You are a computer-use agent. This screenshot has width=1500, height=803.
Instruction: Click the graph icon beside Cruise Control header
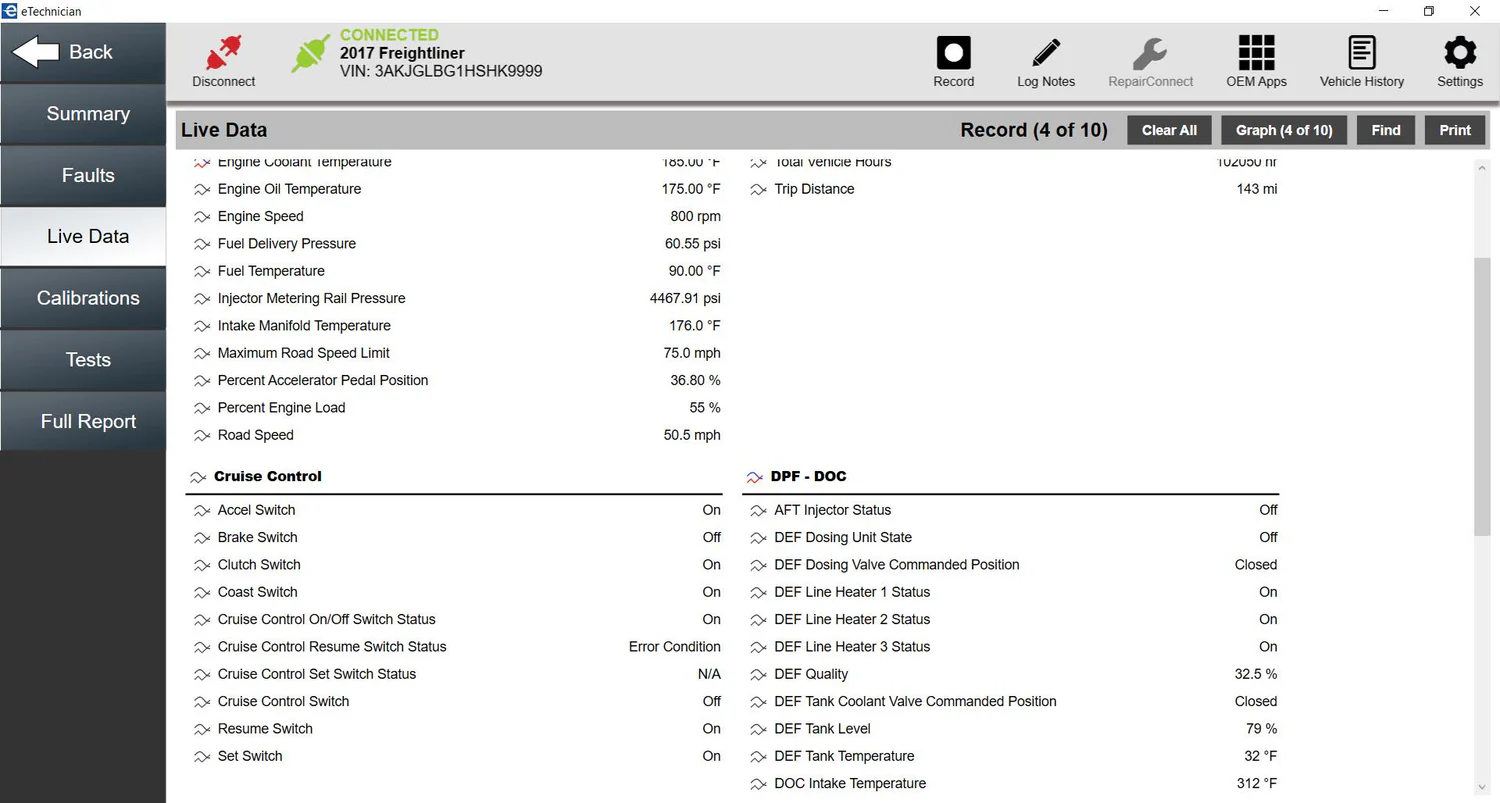[x=199, y=477]
